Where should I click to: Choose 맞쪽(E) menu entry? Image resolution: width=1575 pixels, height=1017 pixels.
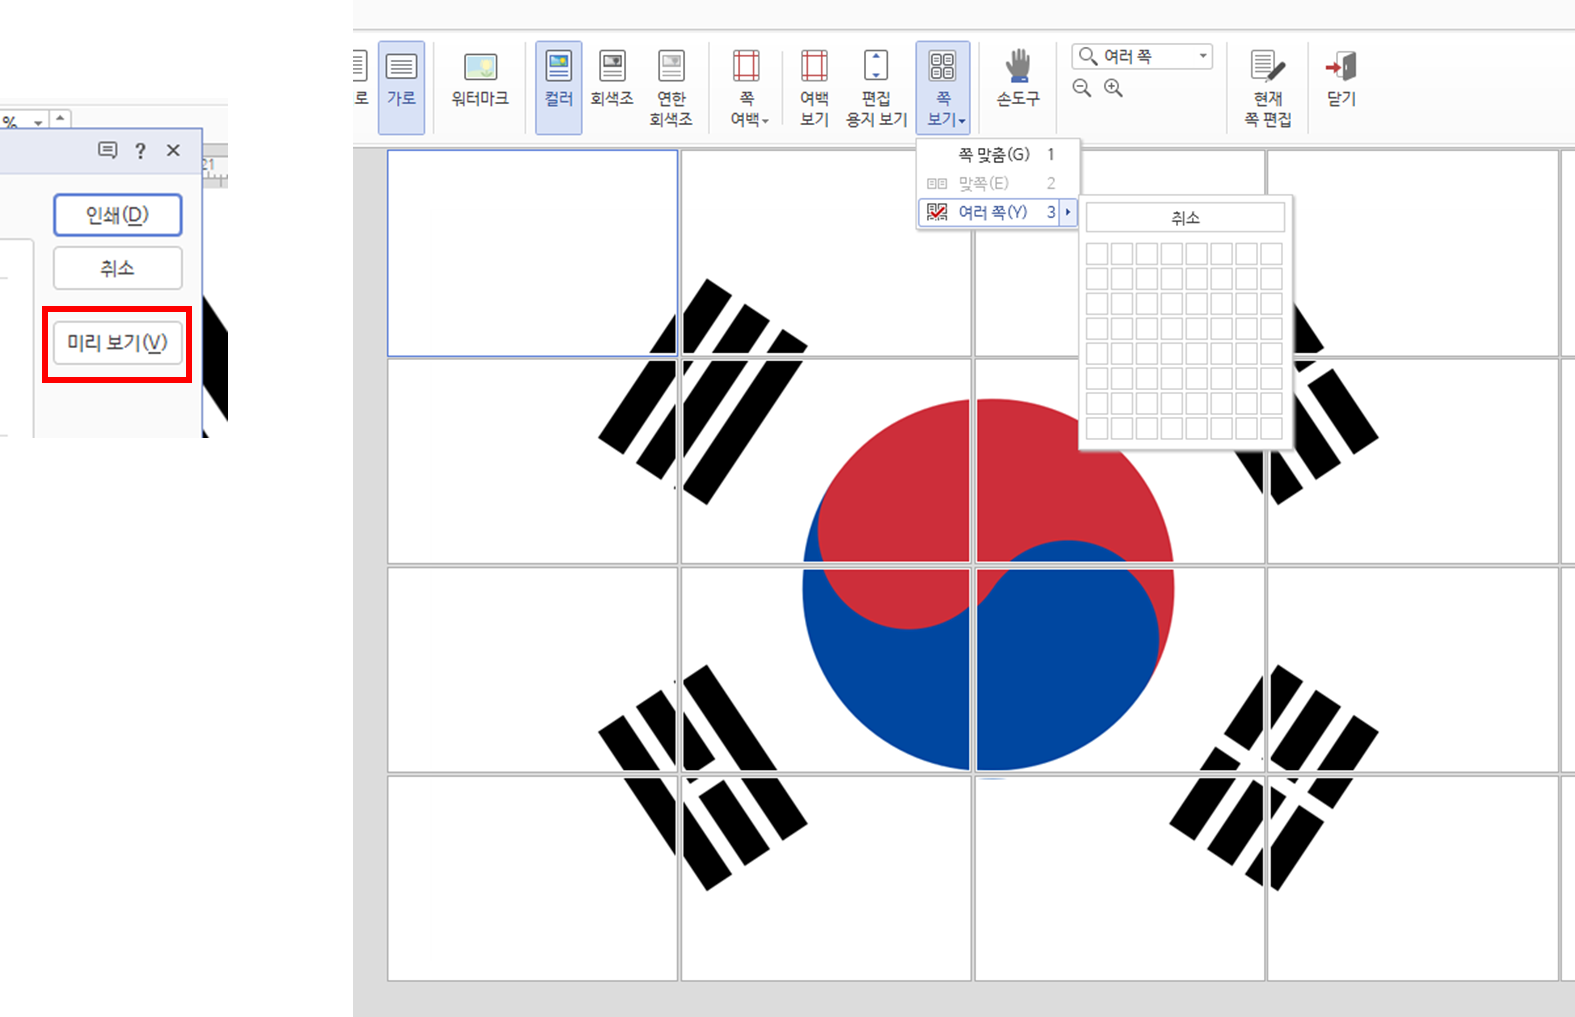click(x=998, y=183)
